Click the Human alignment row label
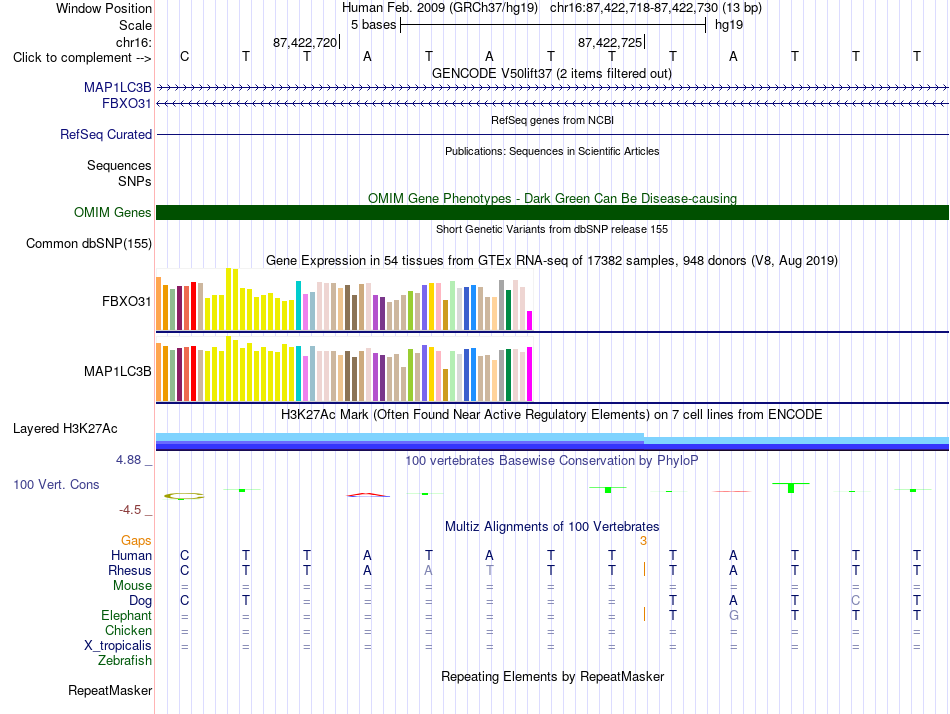This screenshot has width=950, height=714. tap(131, 555)
